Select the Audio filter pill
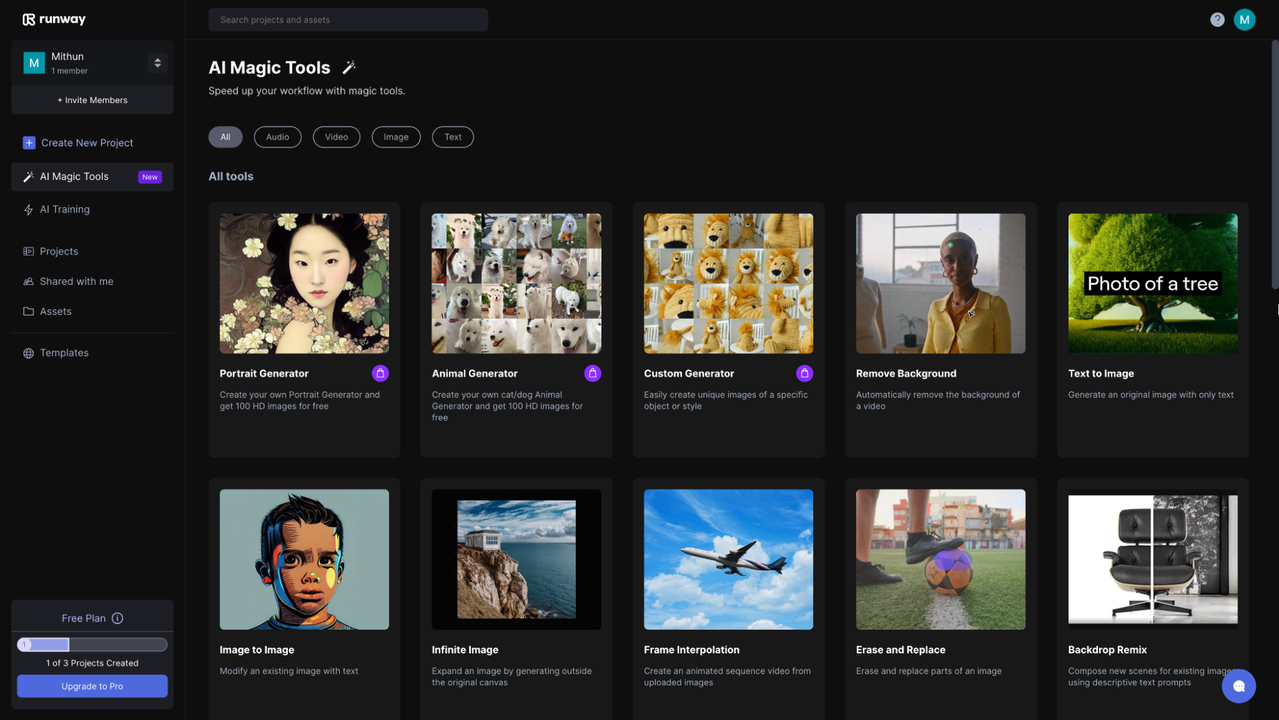The height and width of the screenshot is (720, 1279). [277, 137]
